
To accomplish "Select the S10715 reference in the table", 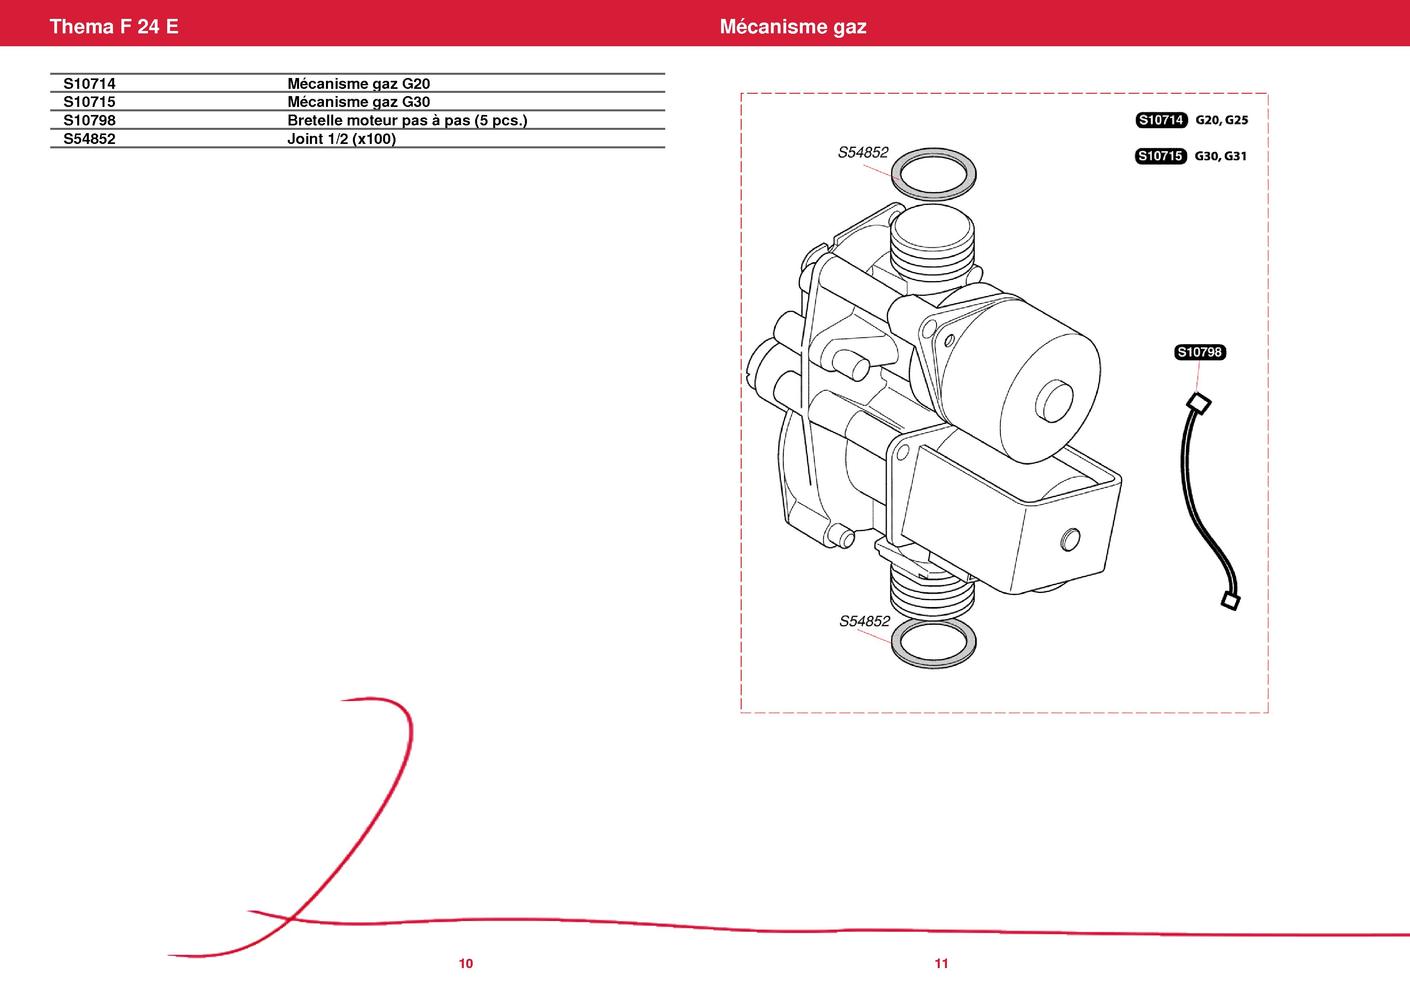I will pos(89,102).
